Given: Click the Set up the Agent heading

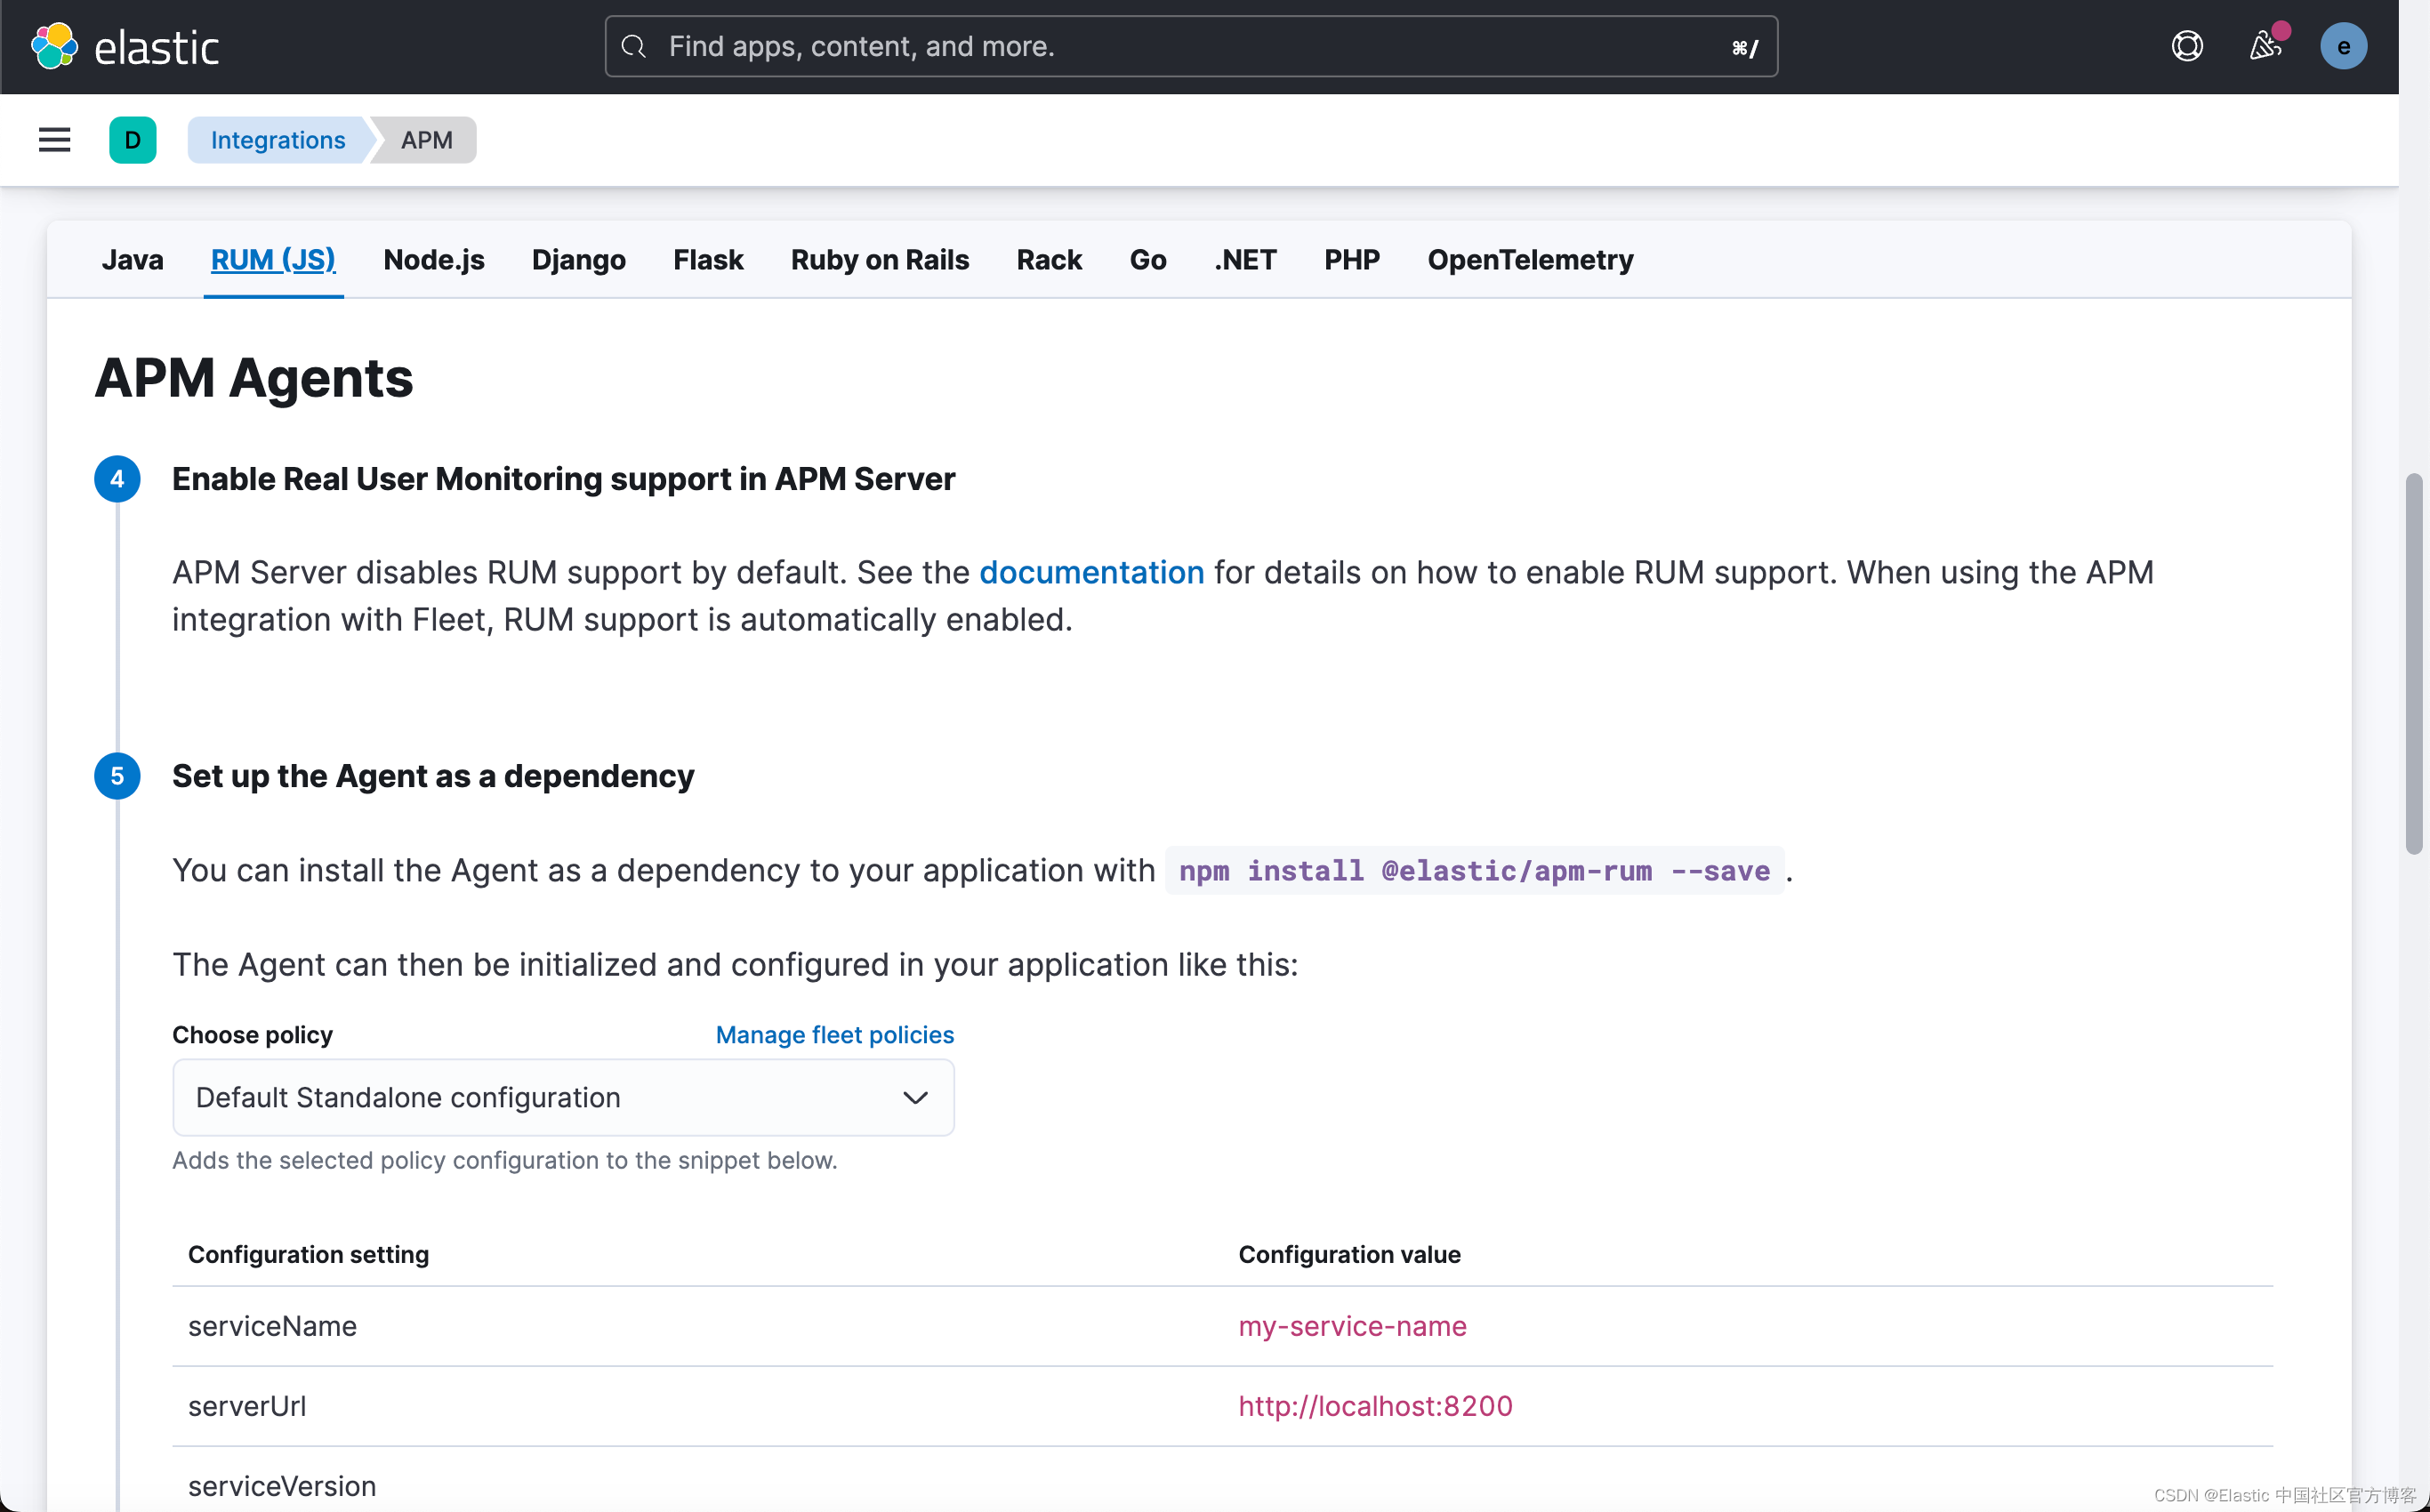Looking at the screenshot, I should 433,776.
